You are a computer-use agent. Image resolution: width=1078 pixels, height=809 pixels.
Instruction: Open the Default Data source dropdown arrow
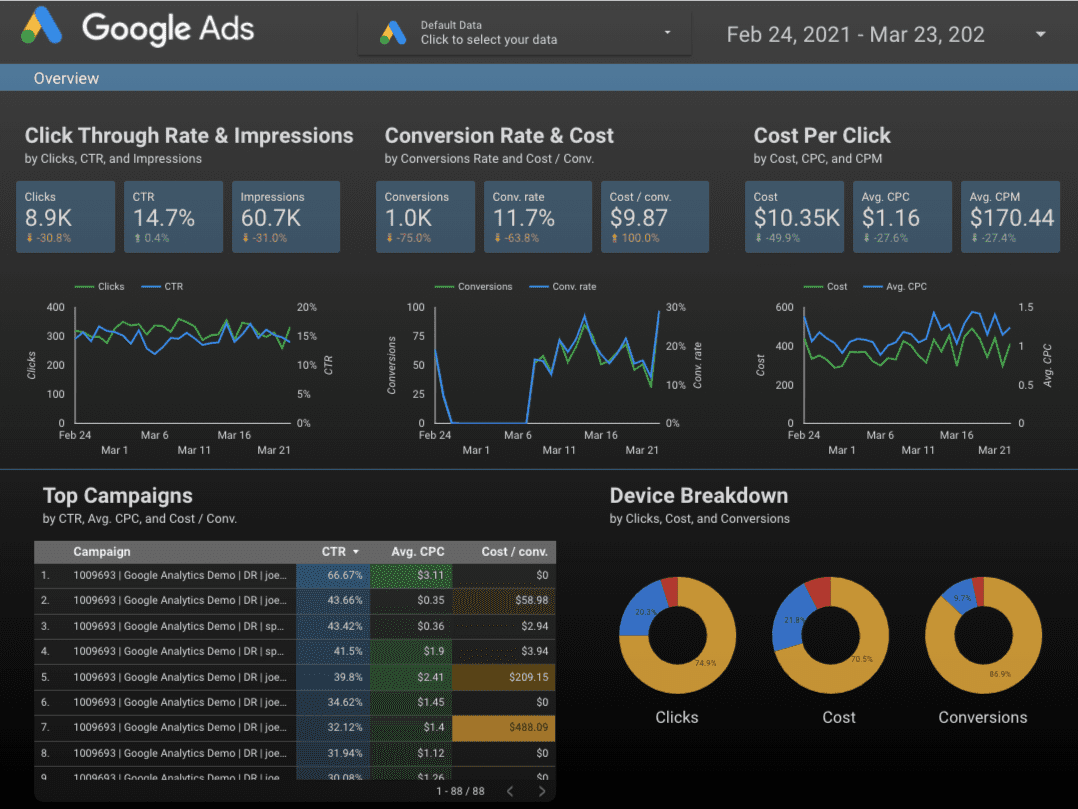point(667,32)
